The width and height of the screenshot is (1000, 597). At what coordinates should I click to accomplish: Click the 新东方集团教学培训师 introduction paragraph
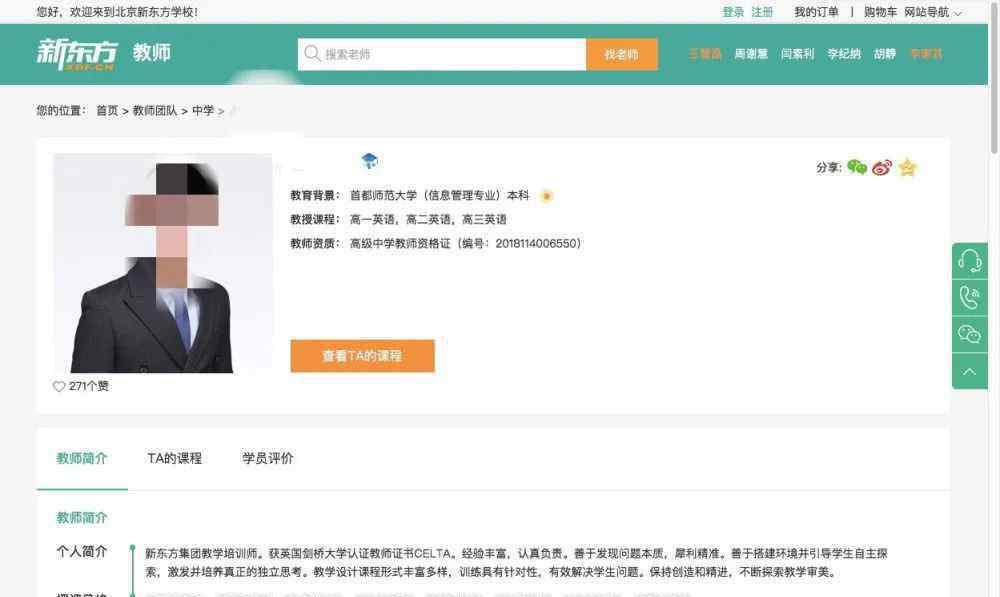pyautogui.click(x=516, y=563)
